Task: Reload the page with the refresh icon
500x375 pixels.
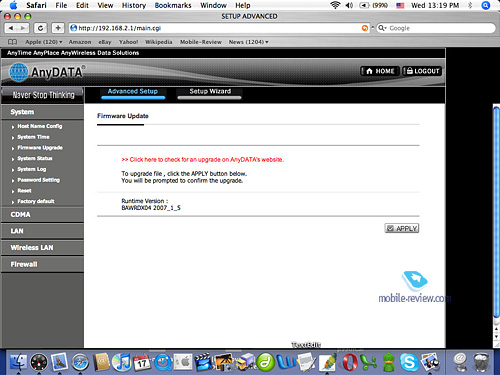Action: pyautogui.click(x=40, y=28)
